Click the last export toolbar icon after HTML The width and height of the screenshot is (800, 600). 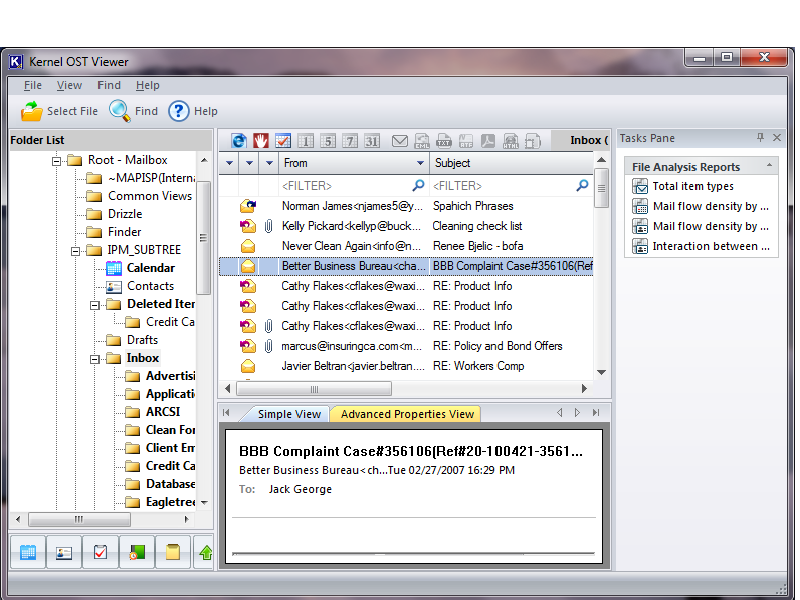point(533,140)
